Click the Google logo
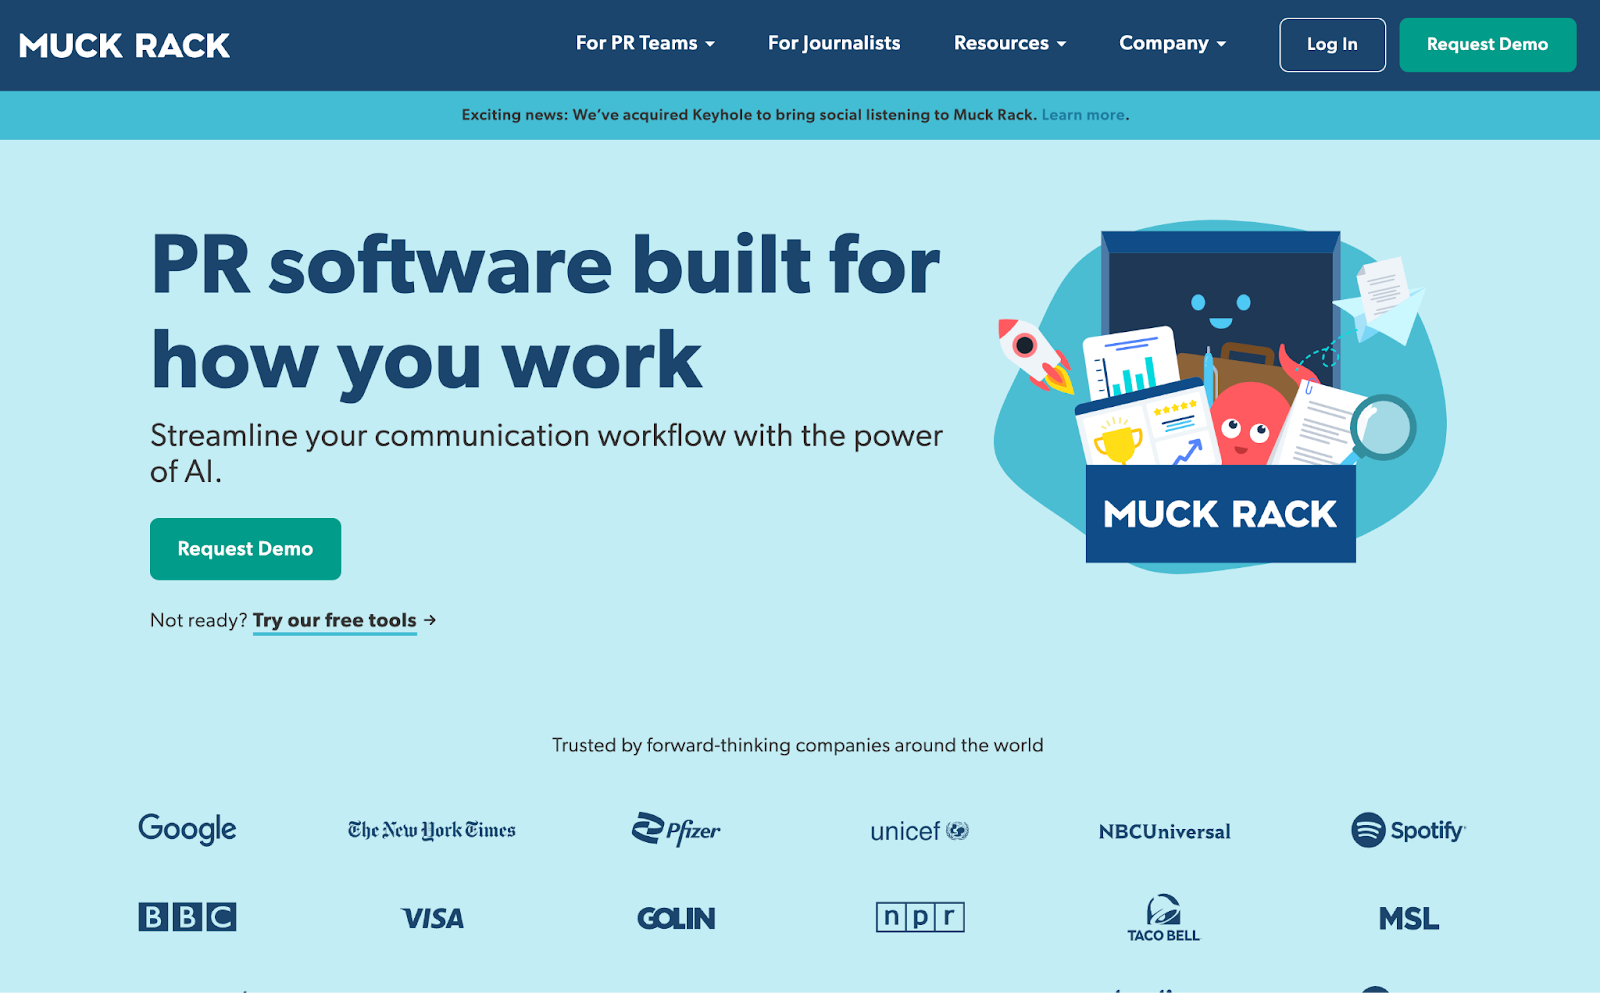This screenshot has width=1600, height=993. pos(187,829)
